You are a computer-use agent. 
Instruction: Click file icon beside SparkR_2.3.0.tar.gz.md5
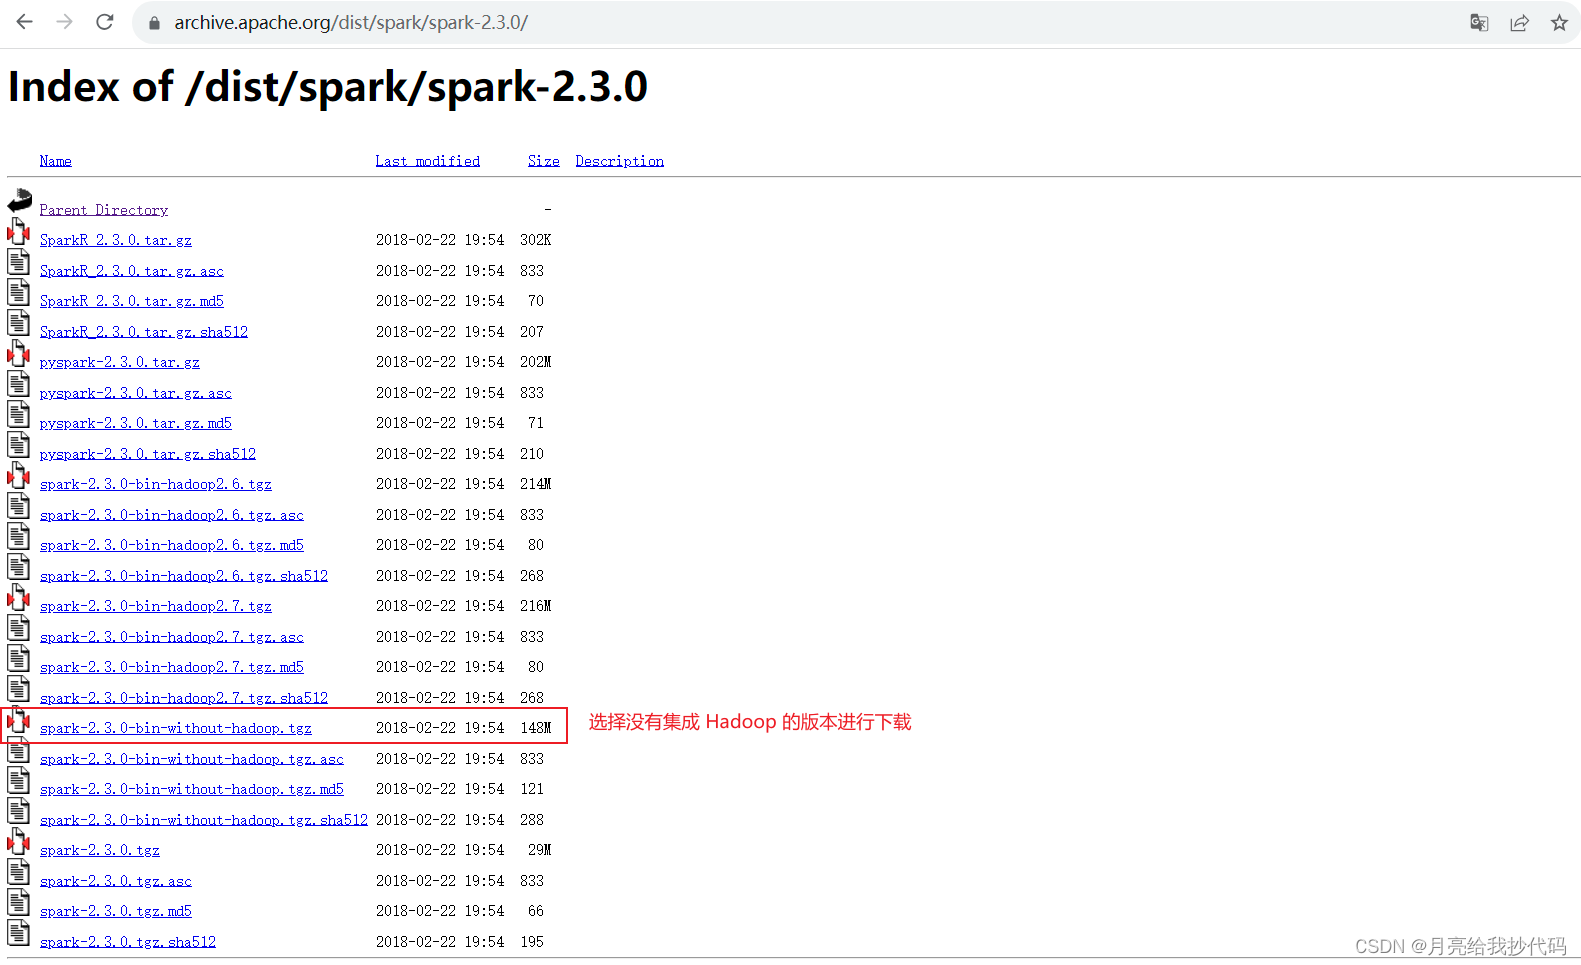19,293
